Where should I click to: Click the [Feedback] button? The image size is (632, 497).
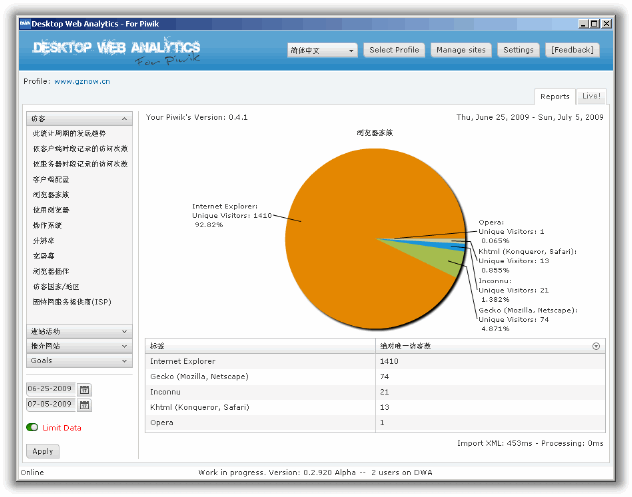coord(572,50)
